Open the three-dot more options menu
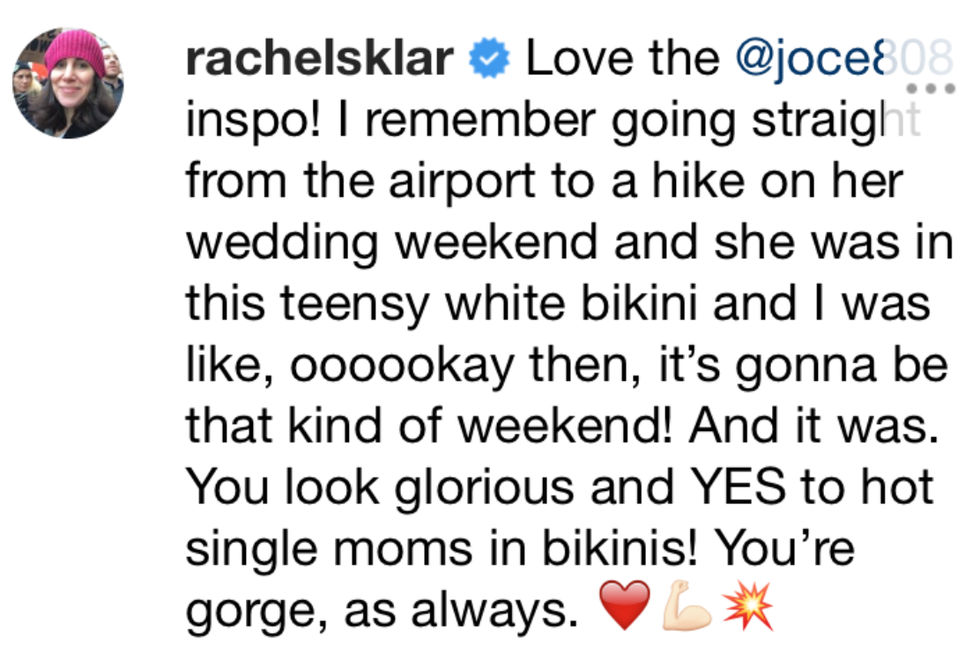The height and width of the screenshot is (654, 980). [x=930, y=89]
